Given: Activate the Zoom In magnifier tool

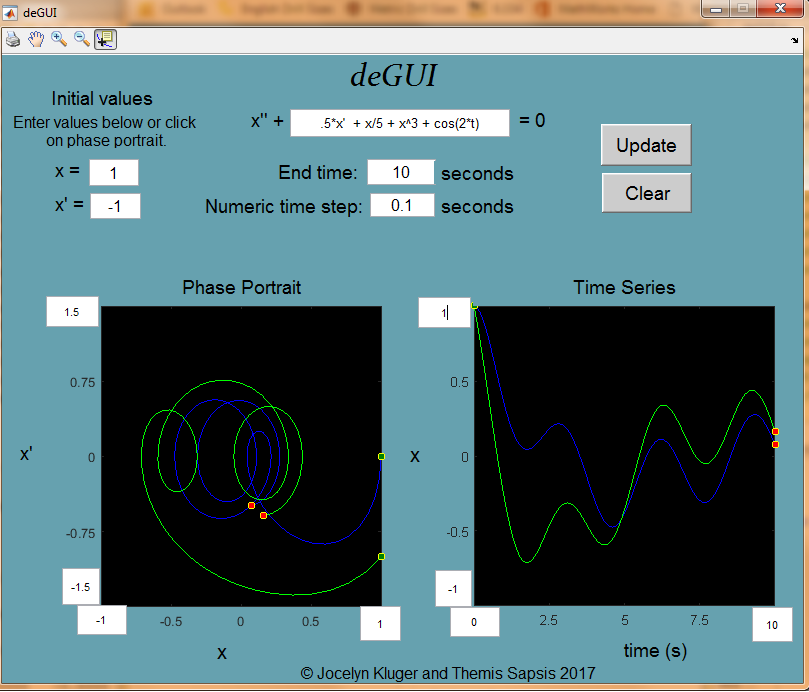Looking at the screenshot, I should 59,40.
